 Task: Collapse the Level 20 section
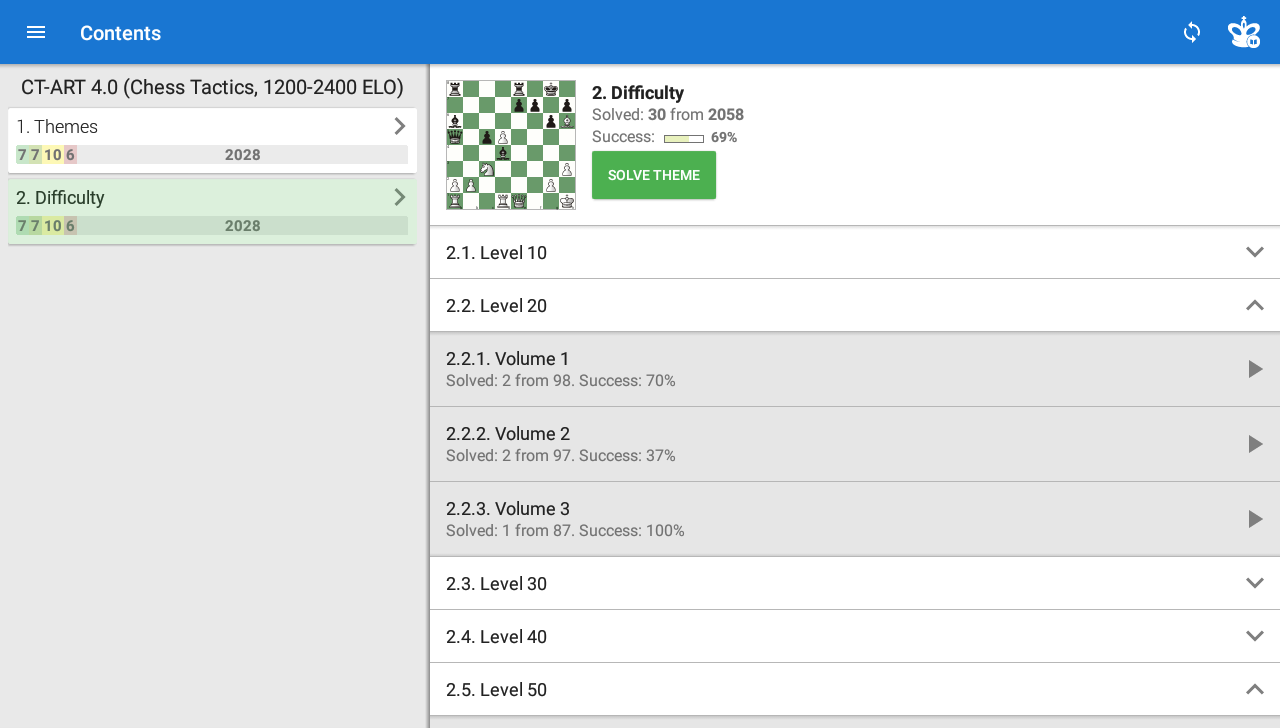click(1255, 305)
